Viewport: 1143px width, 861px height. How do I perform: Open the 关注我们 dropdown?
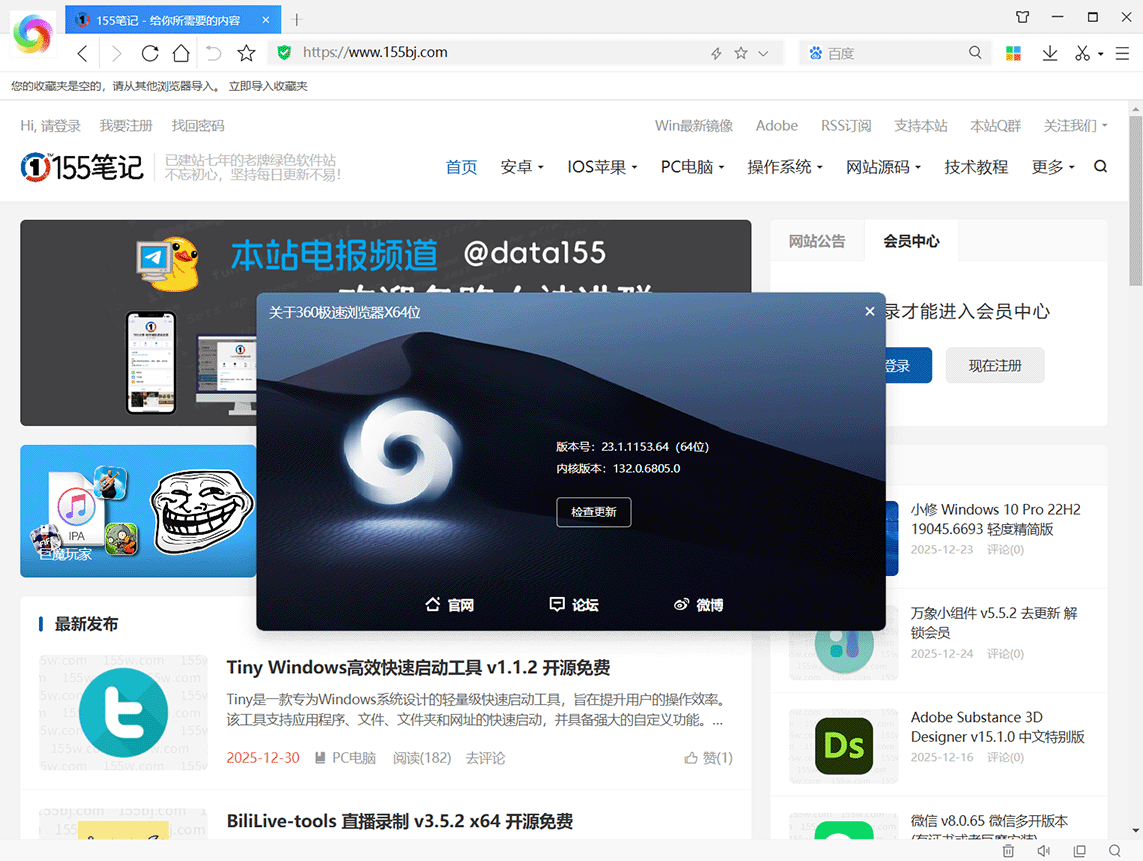[x=1075, y=125]
